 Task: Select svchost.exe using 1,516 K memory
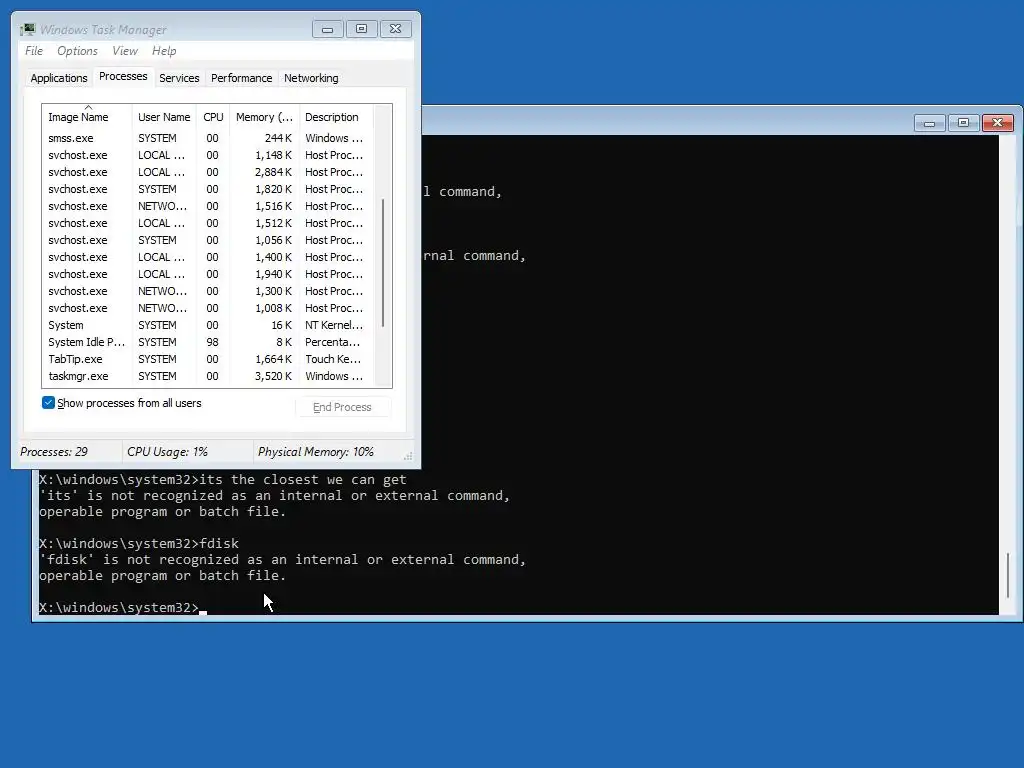coord(207,206)
